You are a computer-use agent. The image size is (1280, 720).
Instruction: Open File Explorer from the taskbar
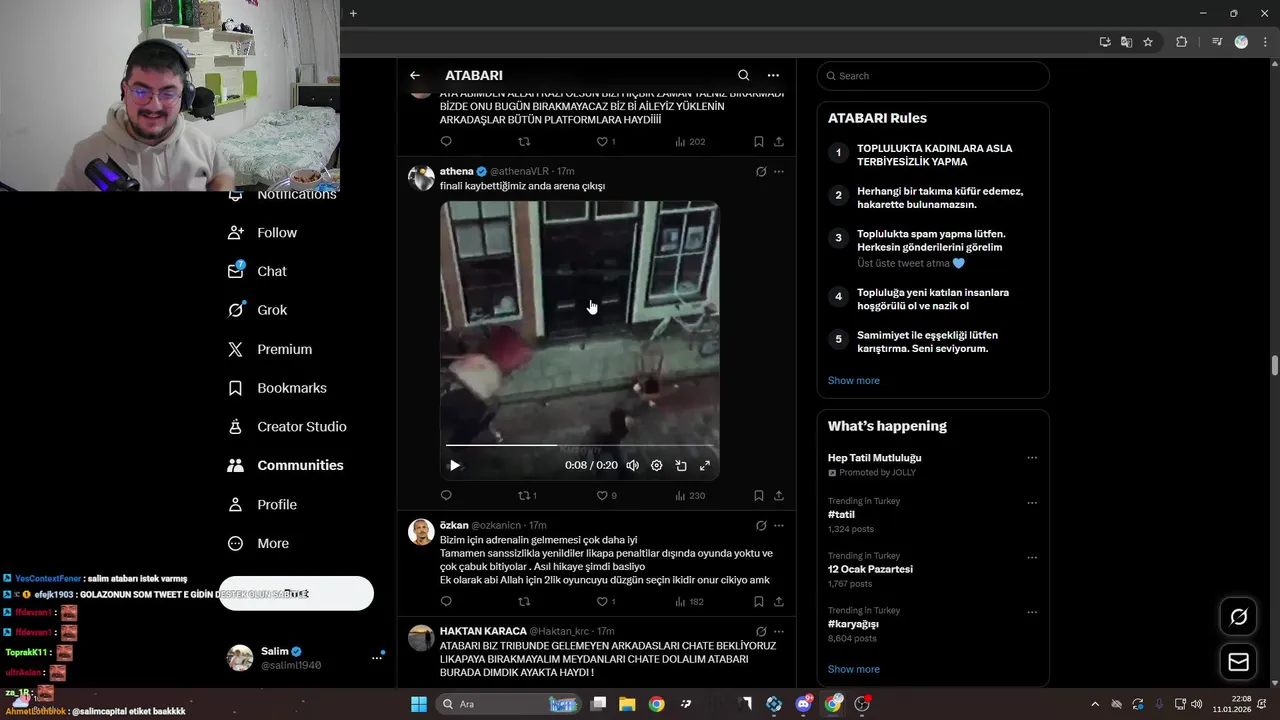[x=627, y=704]
